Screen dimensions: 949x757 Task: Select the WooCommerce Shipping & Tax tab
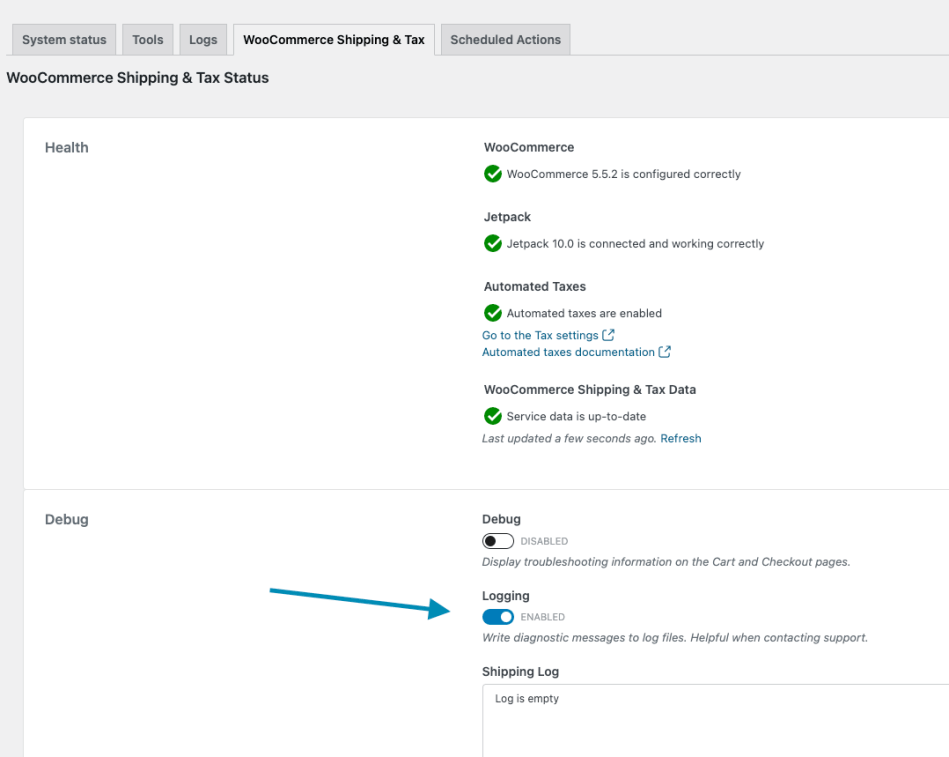[334, 40]
